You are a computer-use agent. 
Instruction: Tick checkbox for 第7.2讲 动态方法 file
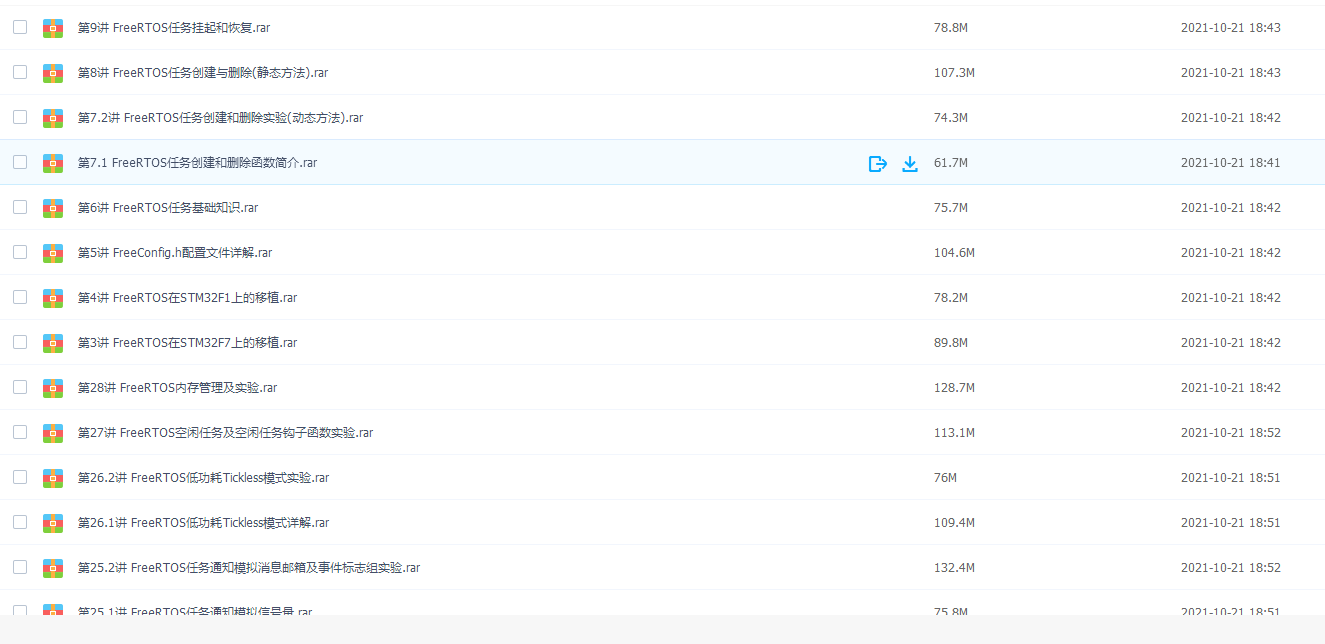[x=20, y=117]
